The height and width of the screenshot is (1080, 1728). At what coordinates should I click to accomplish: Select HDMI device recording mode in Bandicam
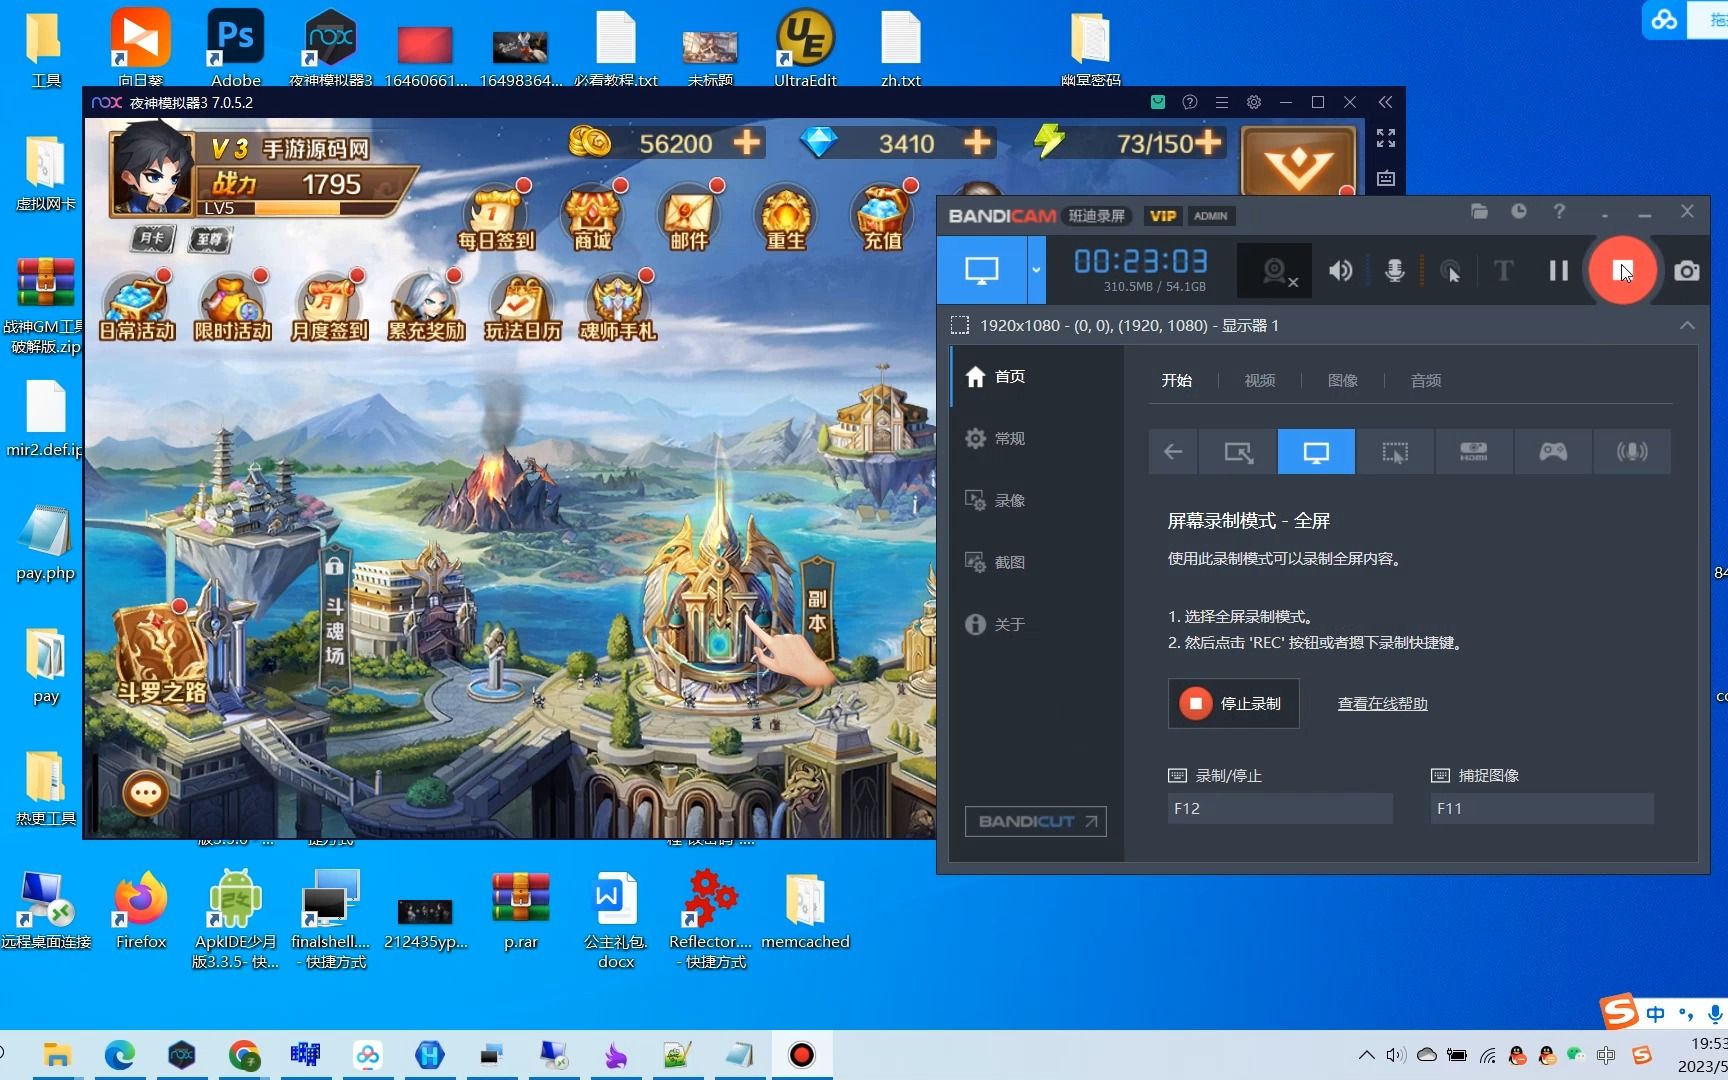pyautogui.click(x=1473, y=452)
